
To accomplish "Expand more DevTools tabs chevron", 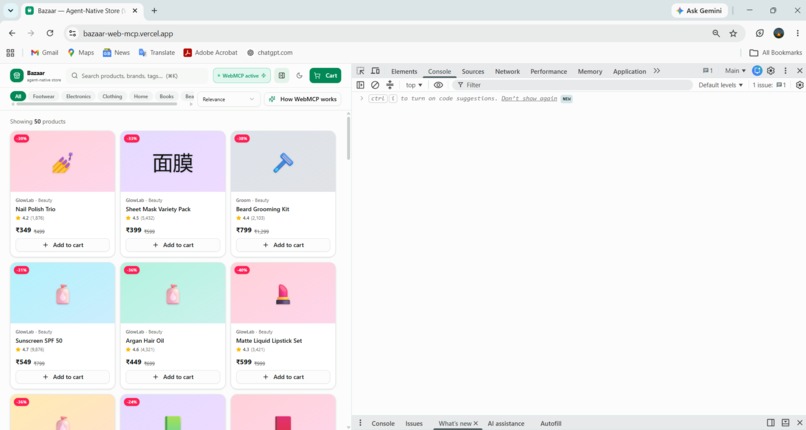I will (x=657, y=71).
